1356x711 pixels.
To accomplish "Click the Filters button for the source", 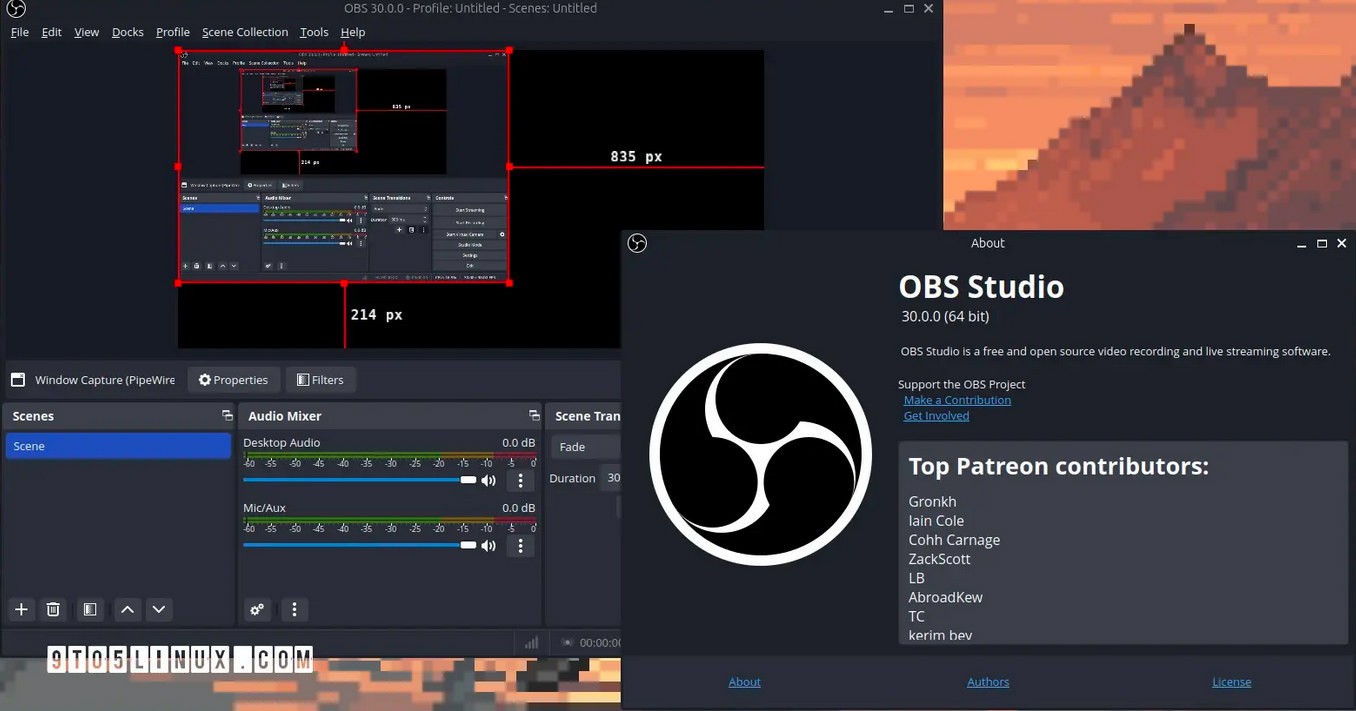I will coord(320,380).
